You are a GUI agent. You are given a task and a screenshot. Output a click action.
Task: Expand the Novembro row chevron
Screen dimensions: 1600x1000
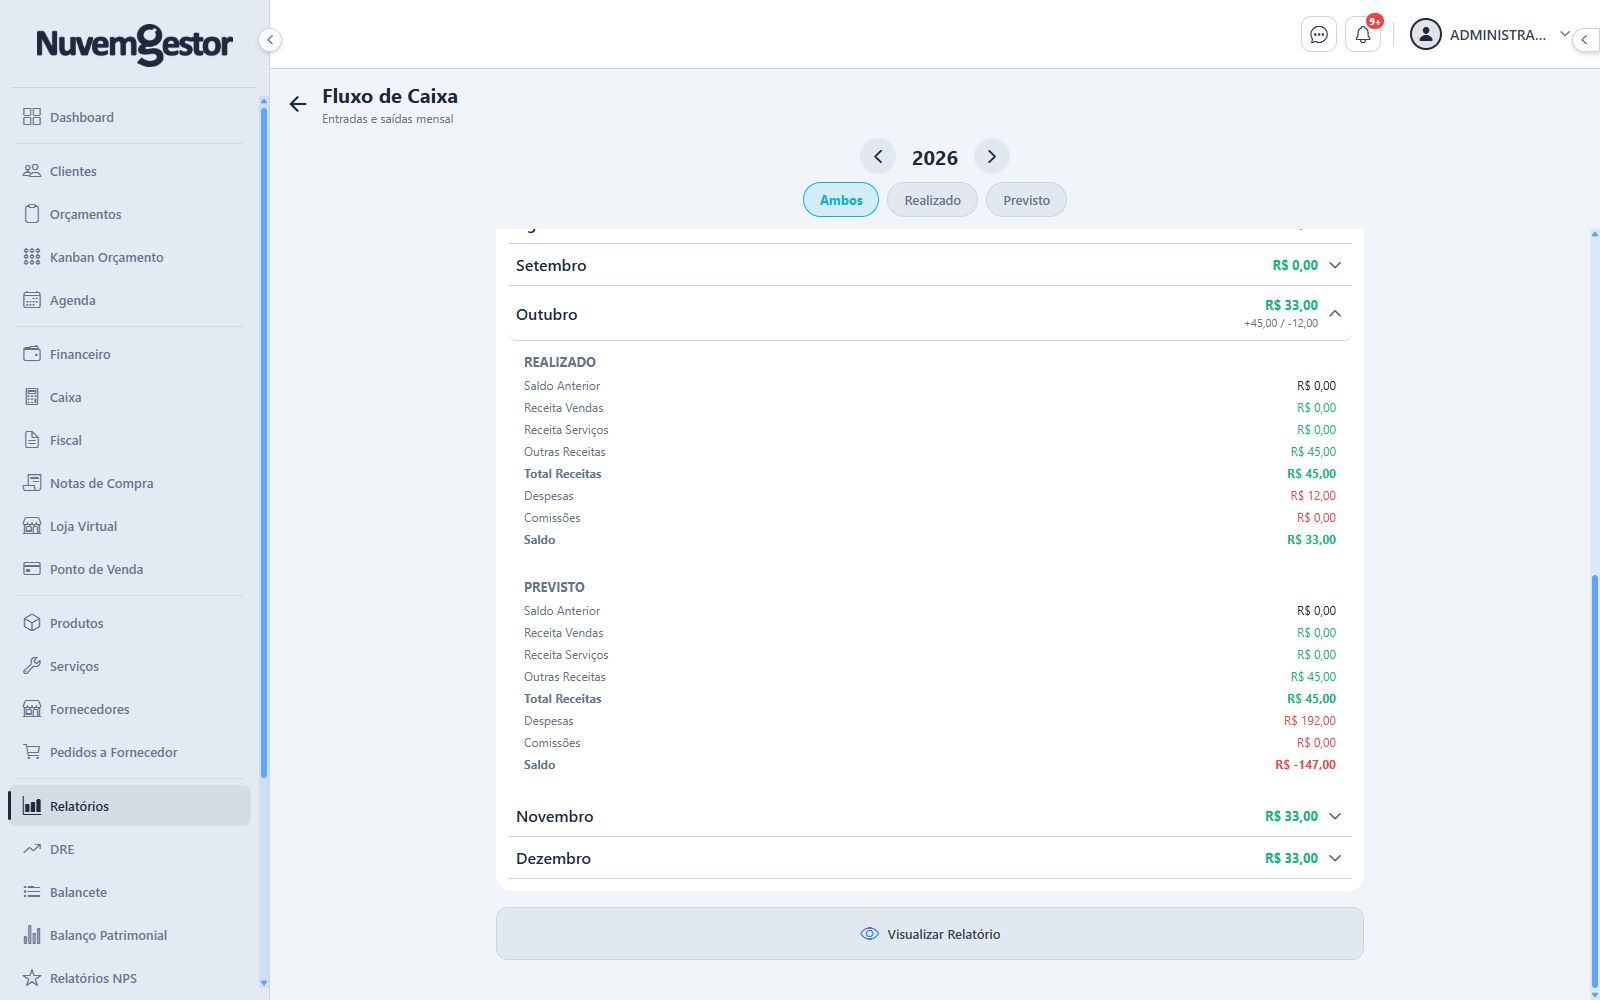(x=1335, y=816)
